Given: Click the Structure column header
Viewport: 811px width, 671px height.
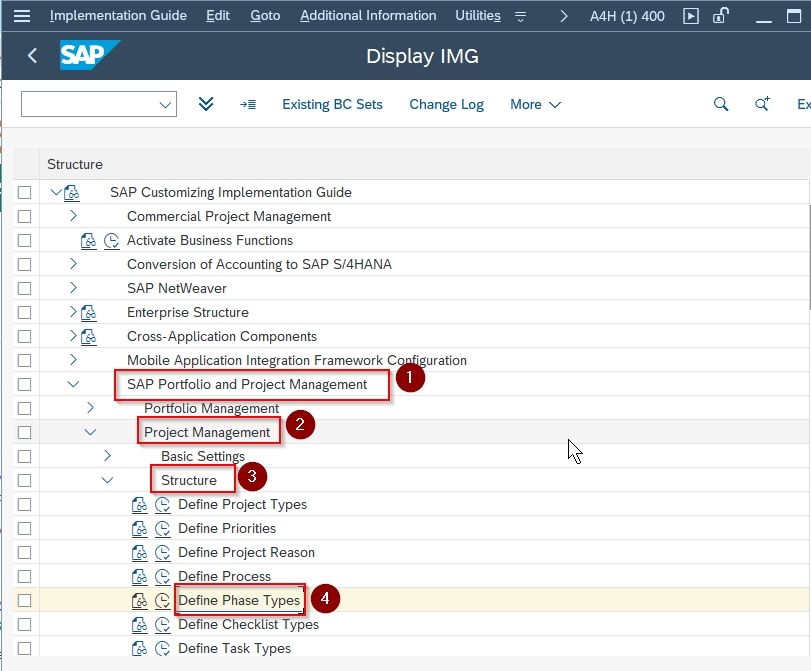Looking at the screenshot, I should pos(75,165).
